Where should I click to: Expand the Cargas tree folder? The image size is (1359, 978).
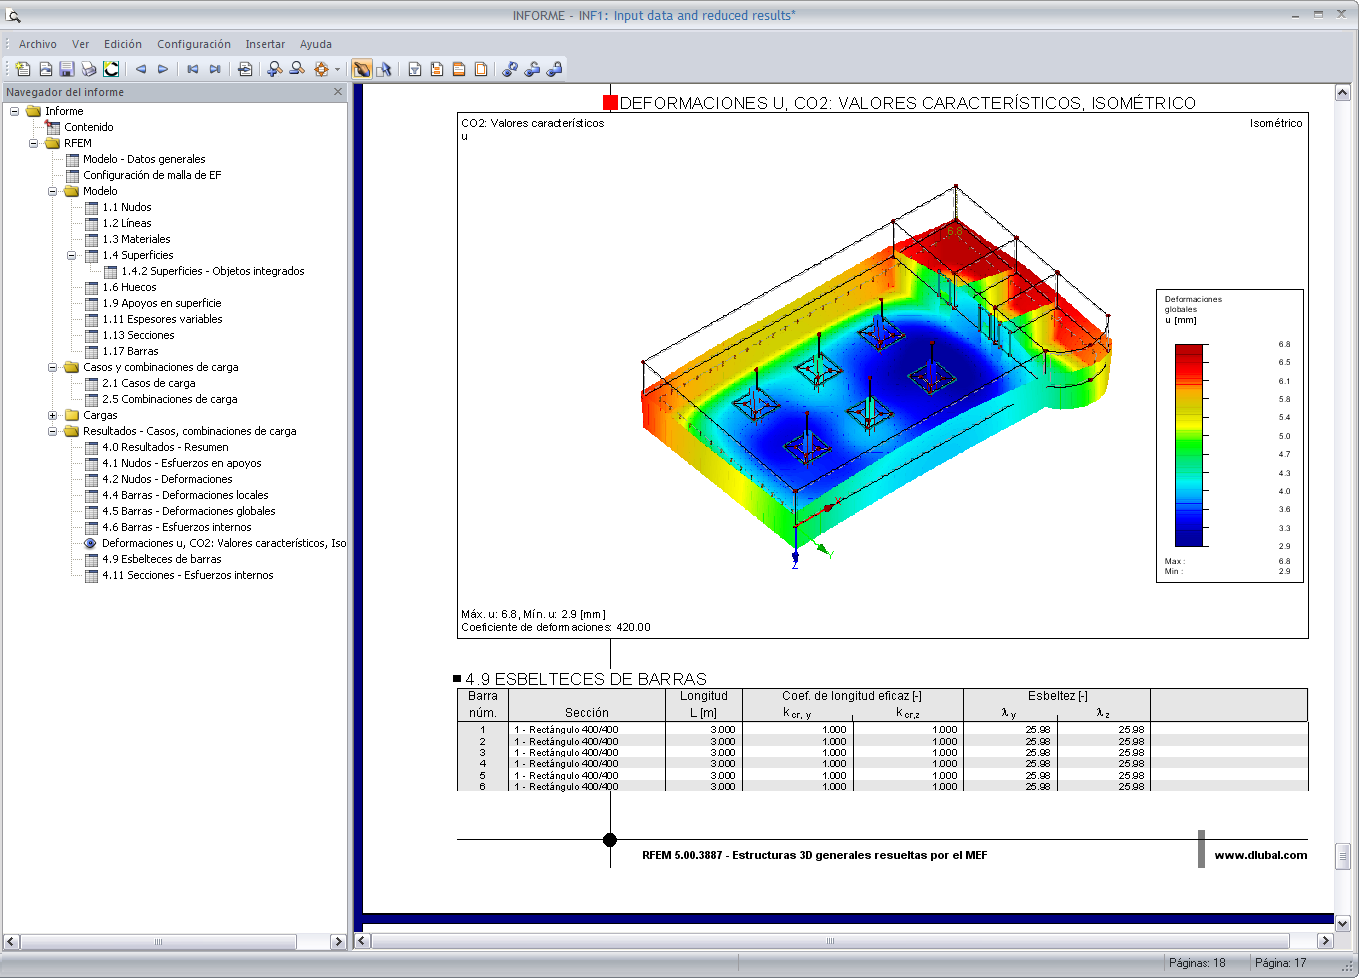tap(53, 415)
